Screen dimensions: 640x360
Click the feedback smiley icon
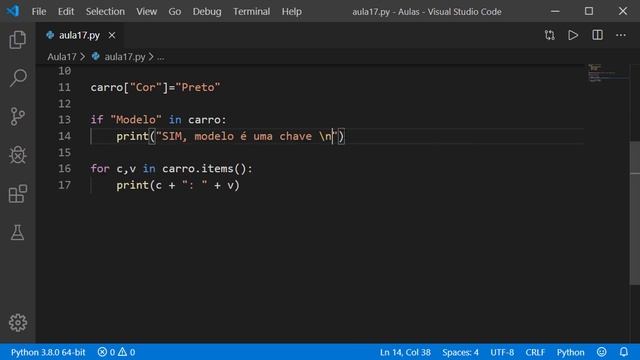click(x=602, y=352)
